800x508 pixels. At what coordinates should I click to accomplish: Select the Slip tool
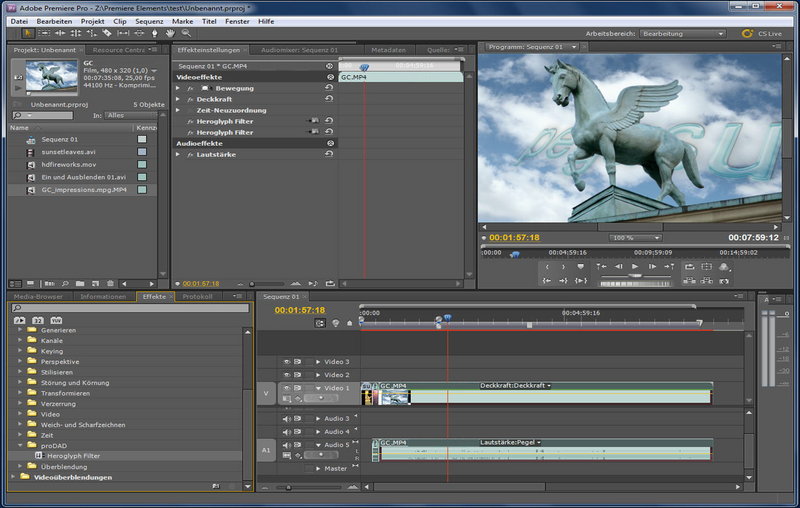click(x=123, y=33)
